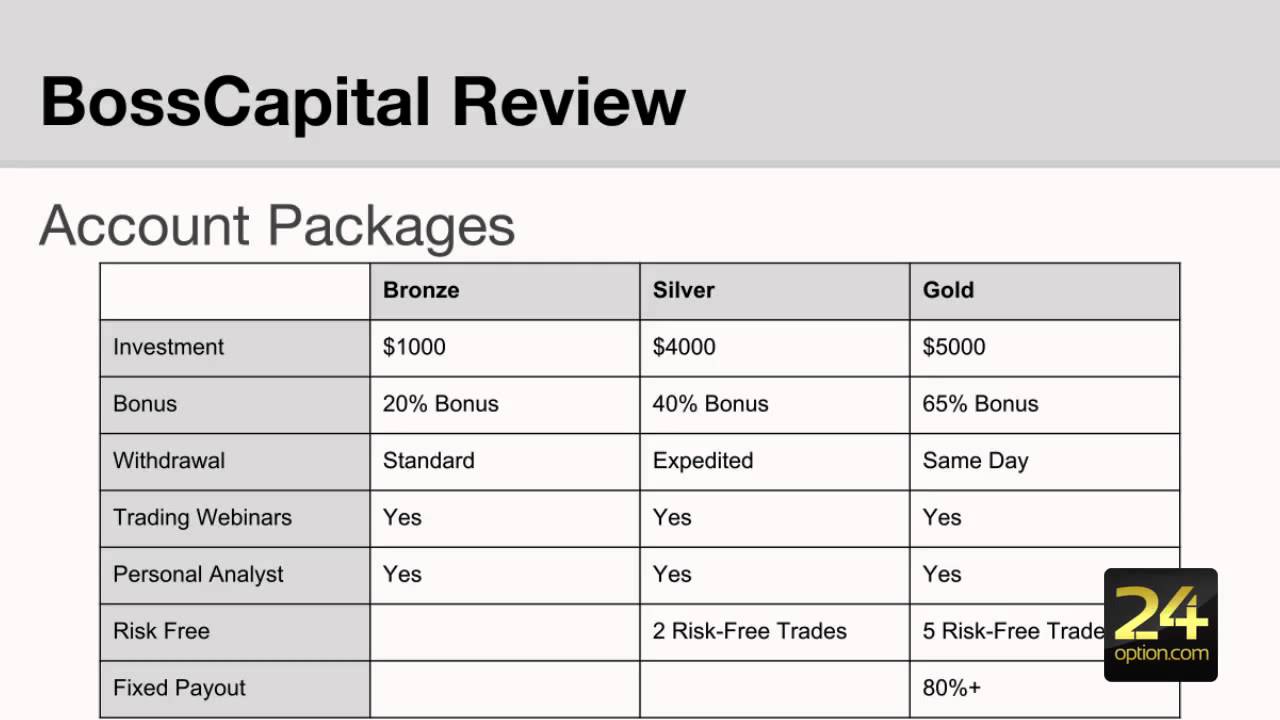Click the Same Day withdrawal cell
The image size is (1280, 720).
click(x=975, y=461)
